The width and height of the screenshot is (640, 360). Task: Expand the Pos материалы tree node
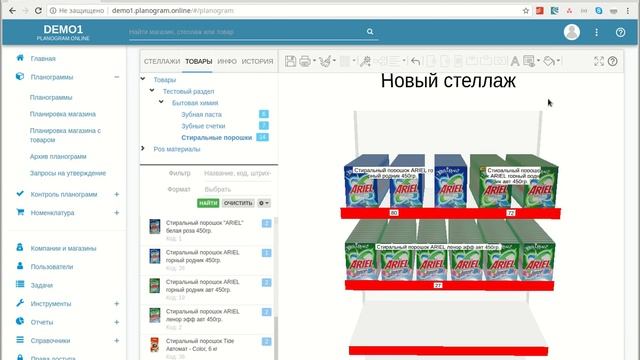click(143, 148)
